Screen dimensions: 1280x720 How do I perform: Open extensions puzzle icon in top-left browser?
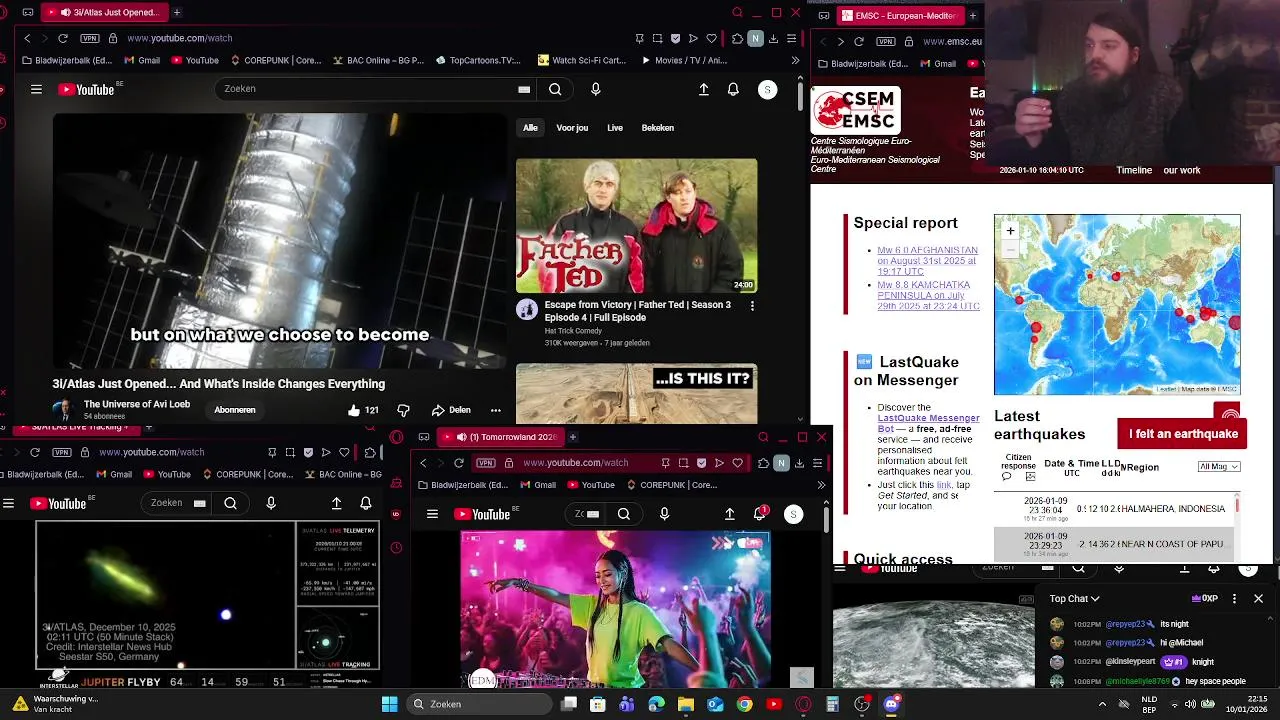(737, 38)
